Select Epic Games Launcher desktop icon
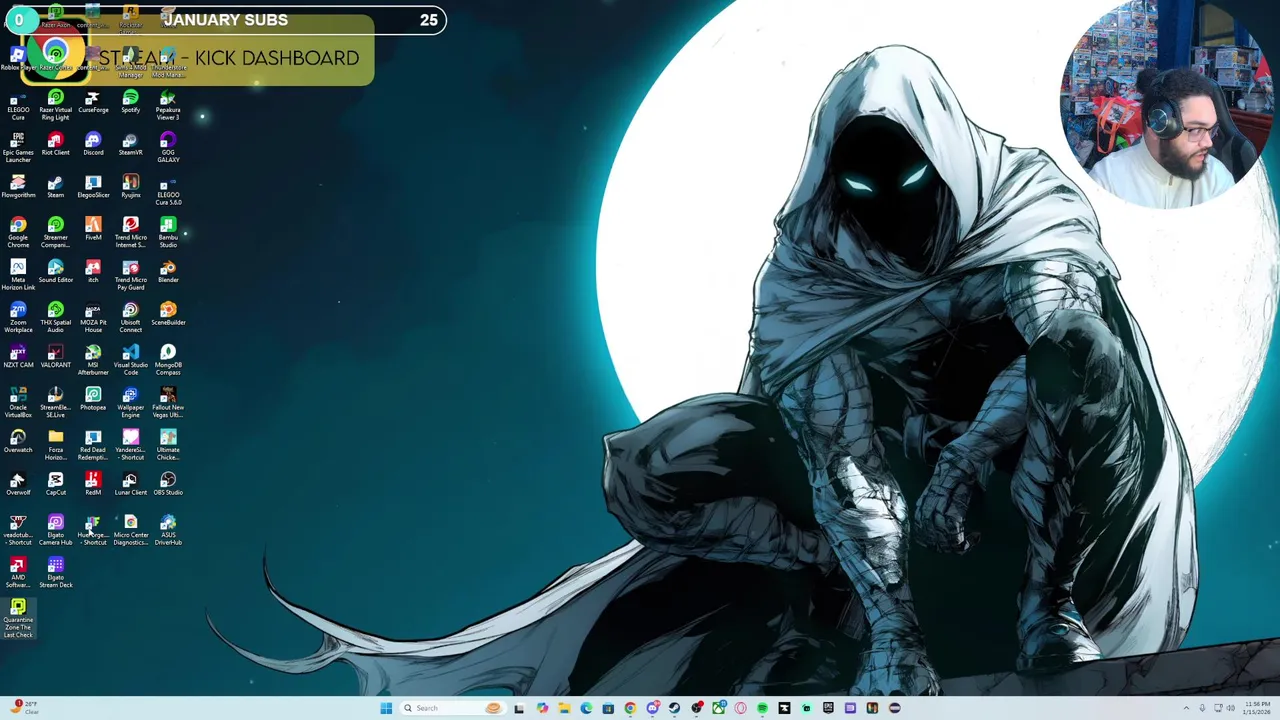The height and width of the screenshot is (720, 1280). pyautogui.click(x=18, y=148)
